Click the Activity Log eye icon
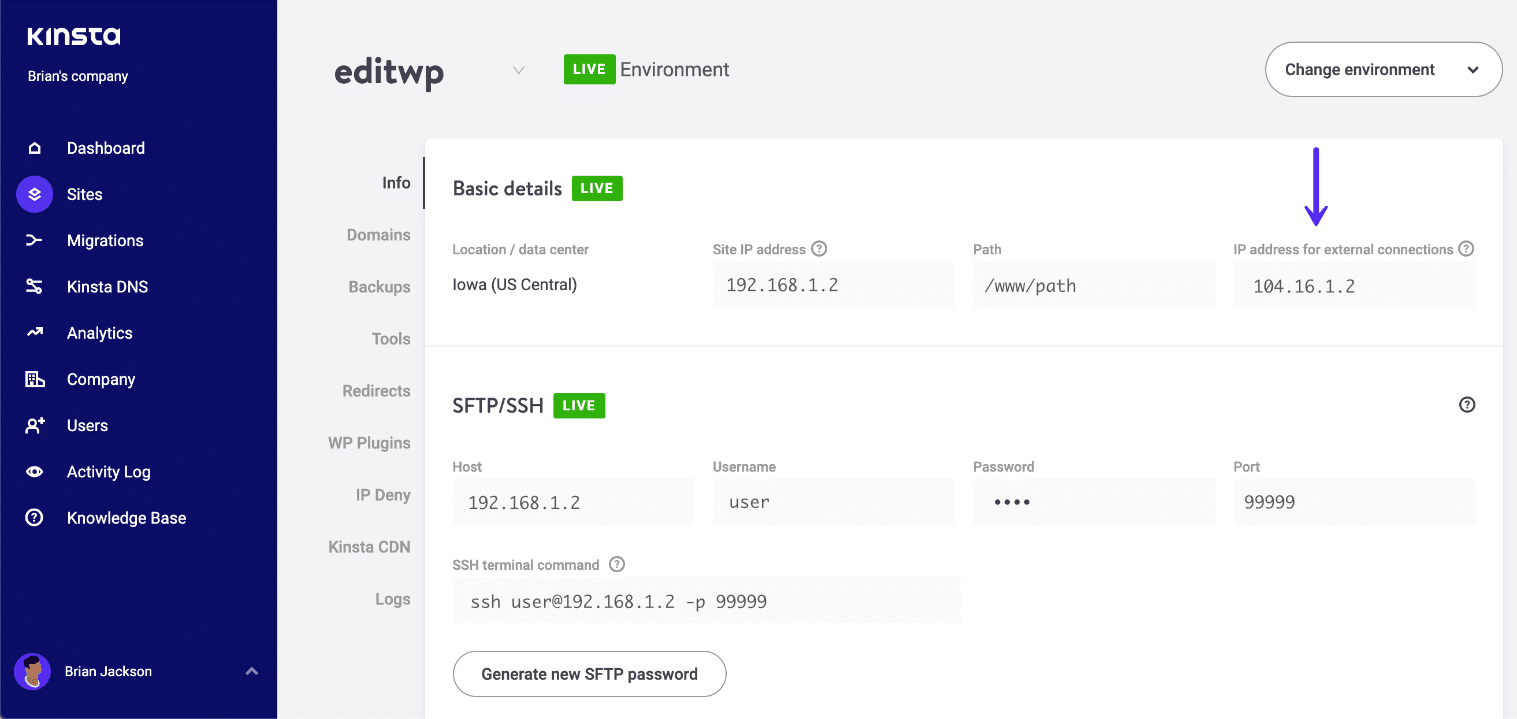Image resolution: width=1517 pixels, height=719 pixels. click(35, 472)
